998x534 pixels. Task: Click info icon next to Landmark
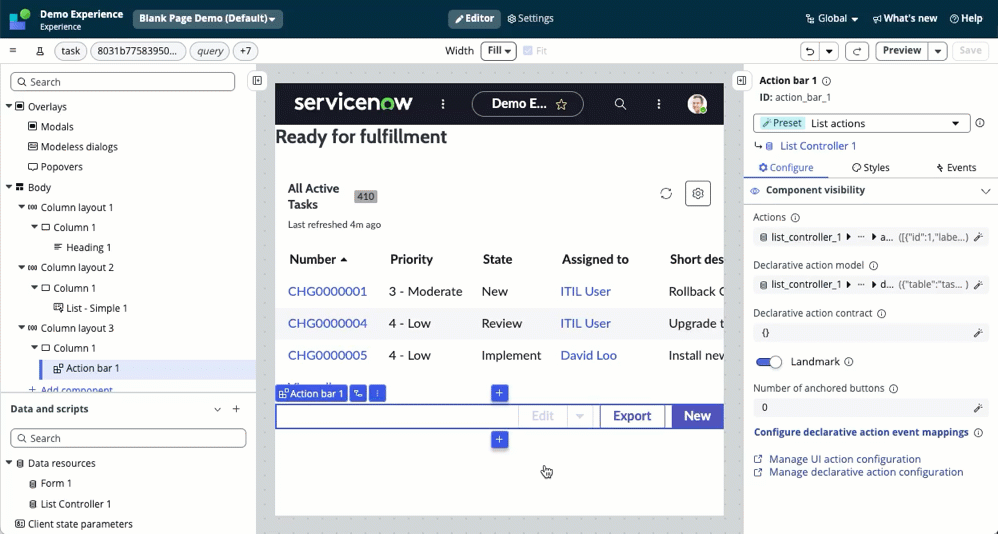tap(848, 362)
